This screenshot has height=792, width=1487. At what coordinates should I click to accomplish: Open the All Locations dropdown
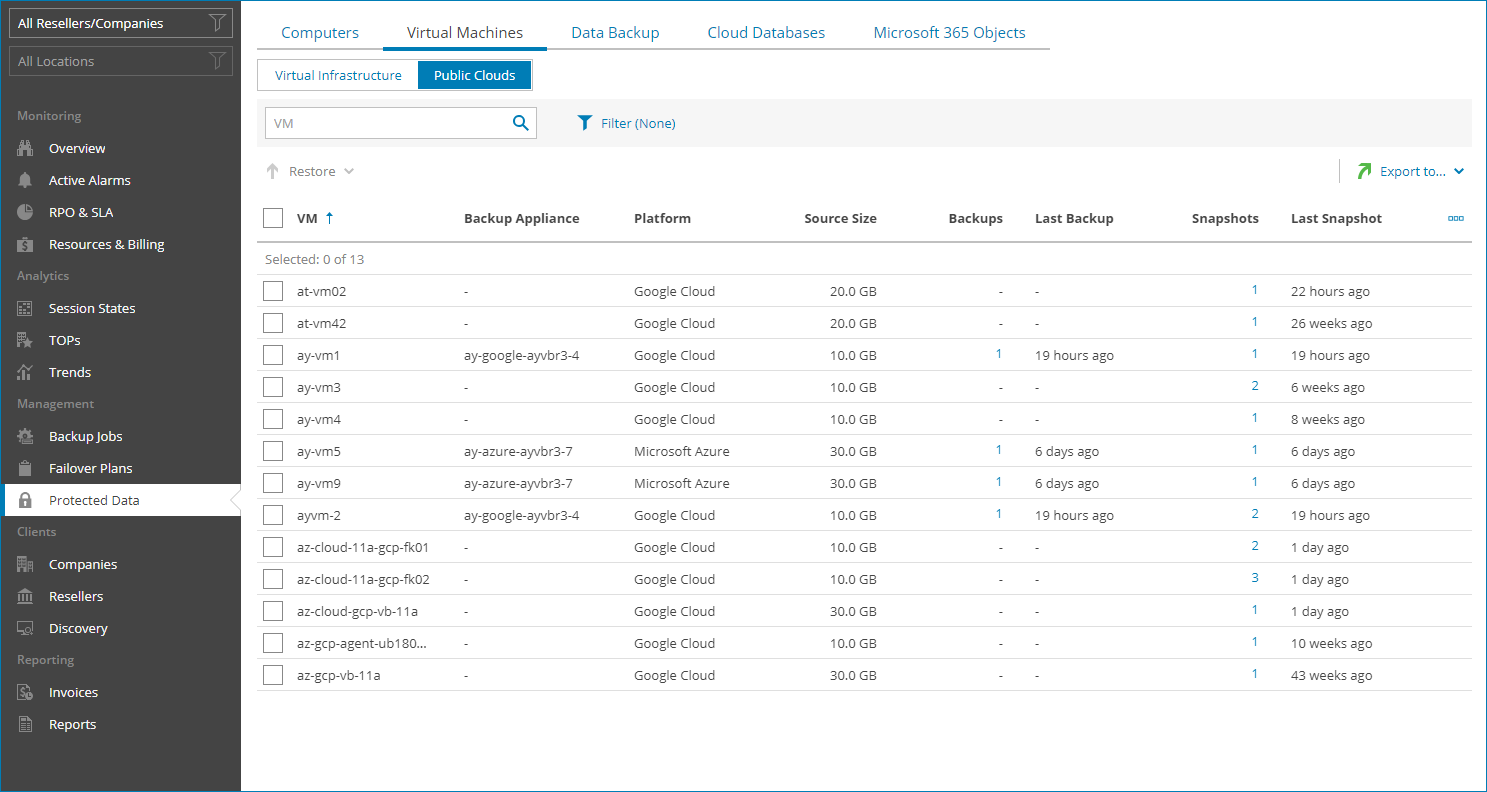(121, 61)
